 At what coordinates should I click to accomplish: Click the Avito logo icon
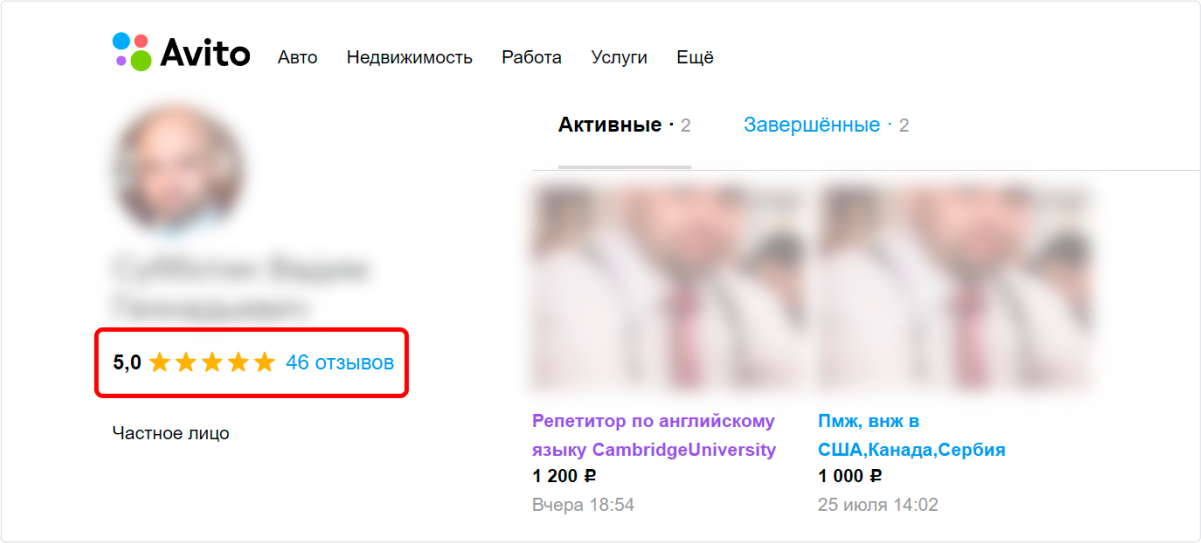coord(132,52)
